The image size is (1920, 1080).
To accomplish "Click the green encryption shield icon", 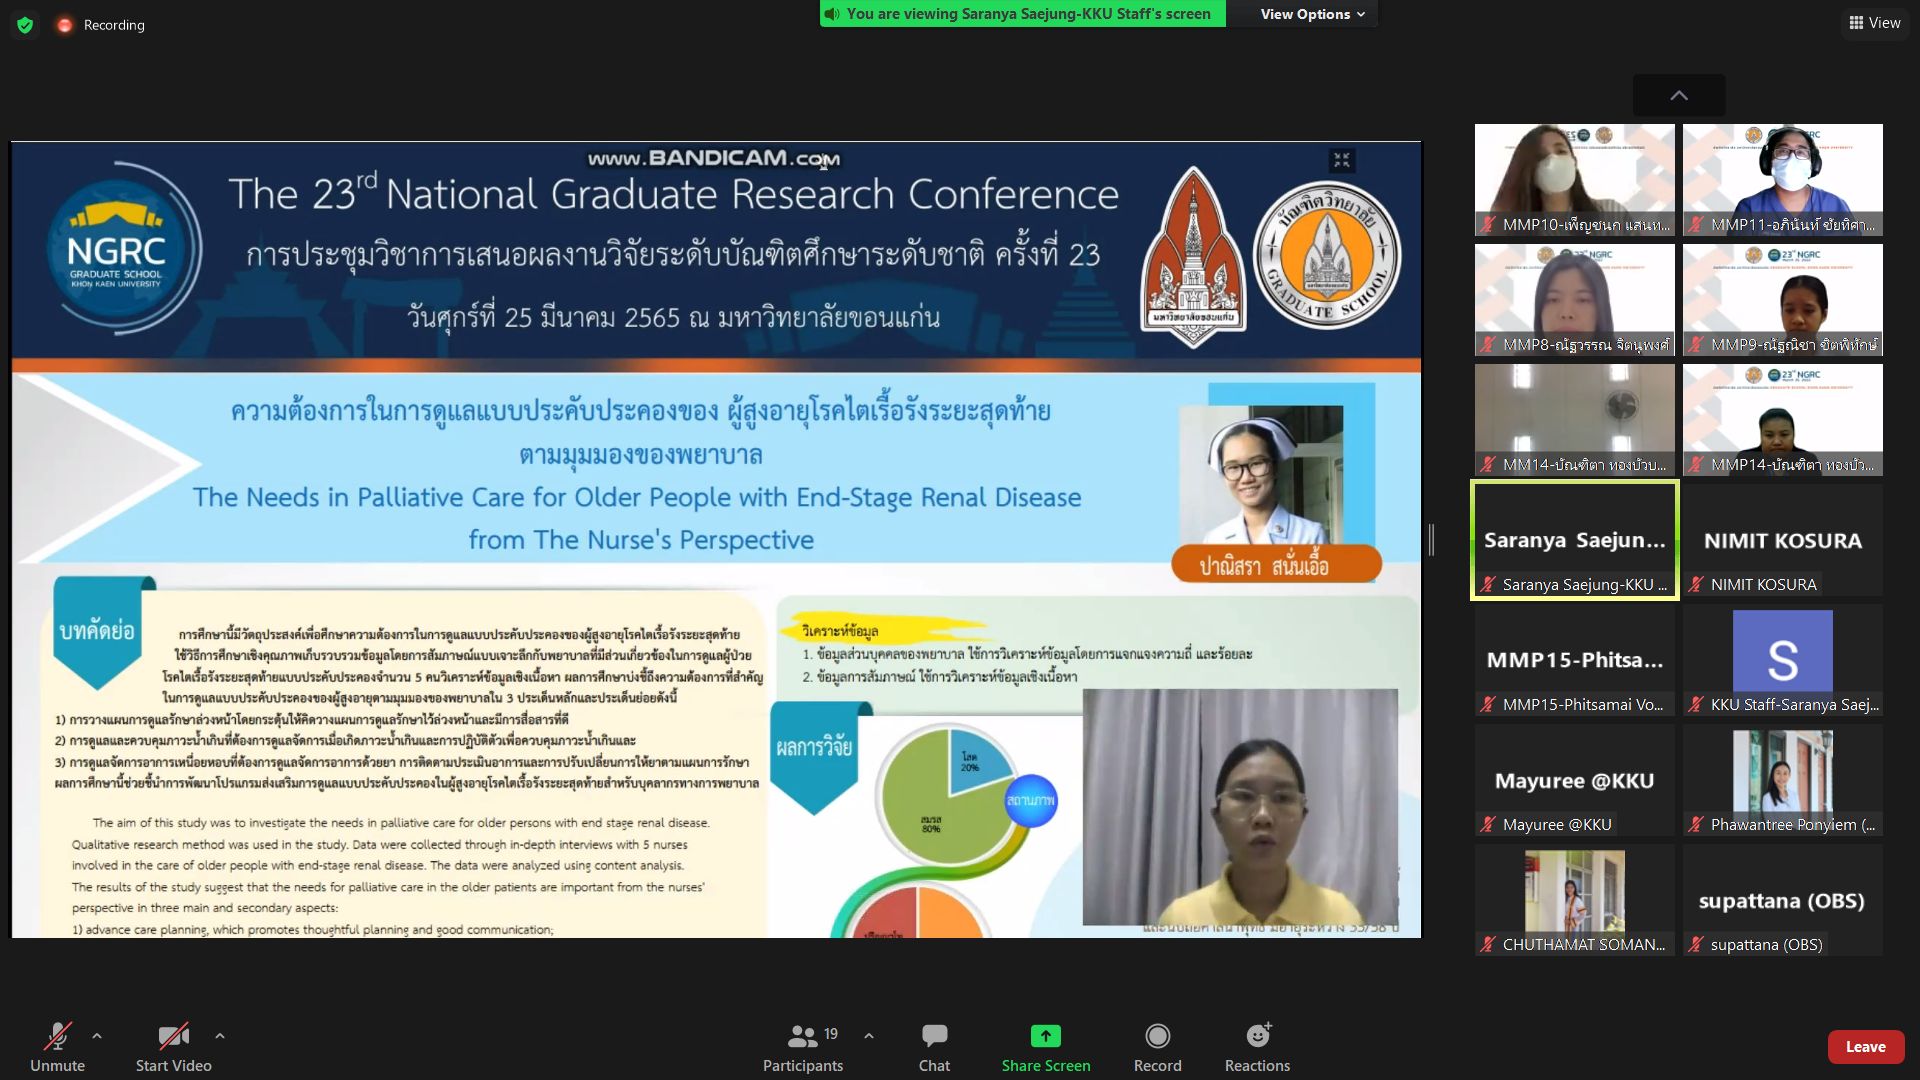I will 25,25.
